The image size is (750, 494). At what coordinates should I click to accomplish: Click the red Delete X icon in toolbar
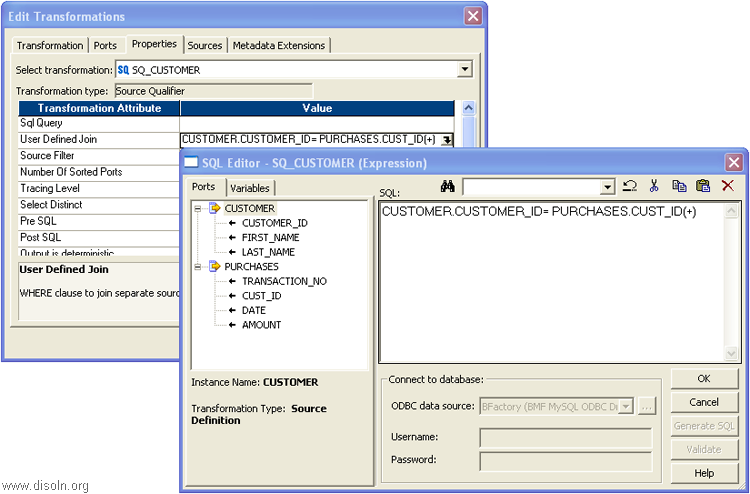pos(728,186)
